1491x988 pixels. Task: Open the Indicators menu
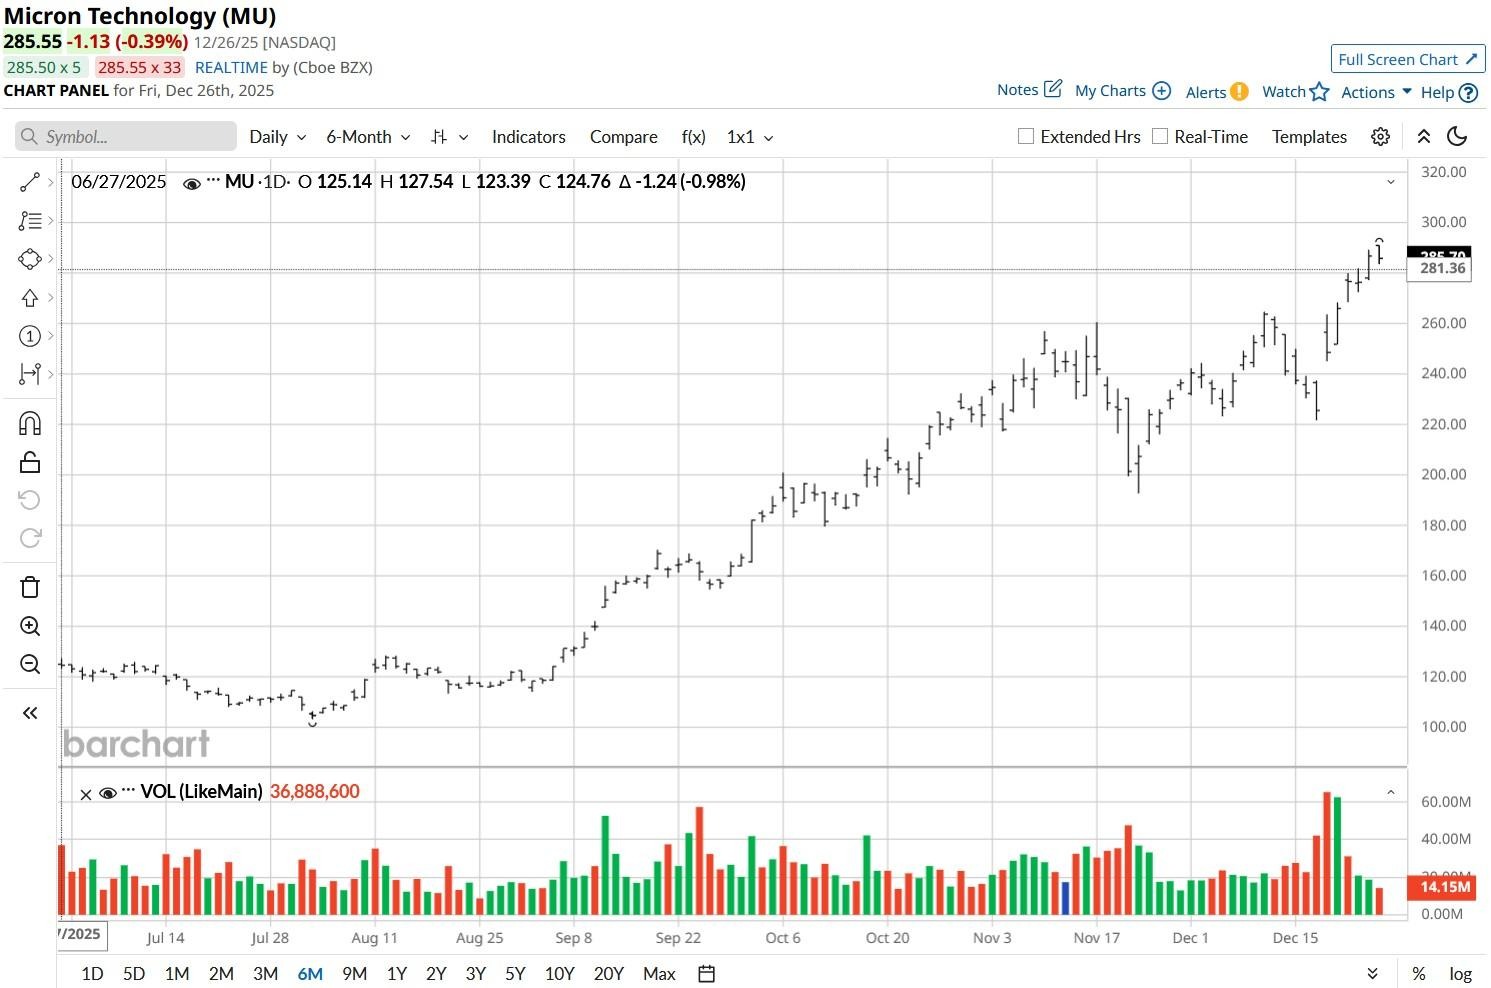coord(528,137)
